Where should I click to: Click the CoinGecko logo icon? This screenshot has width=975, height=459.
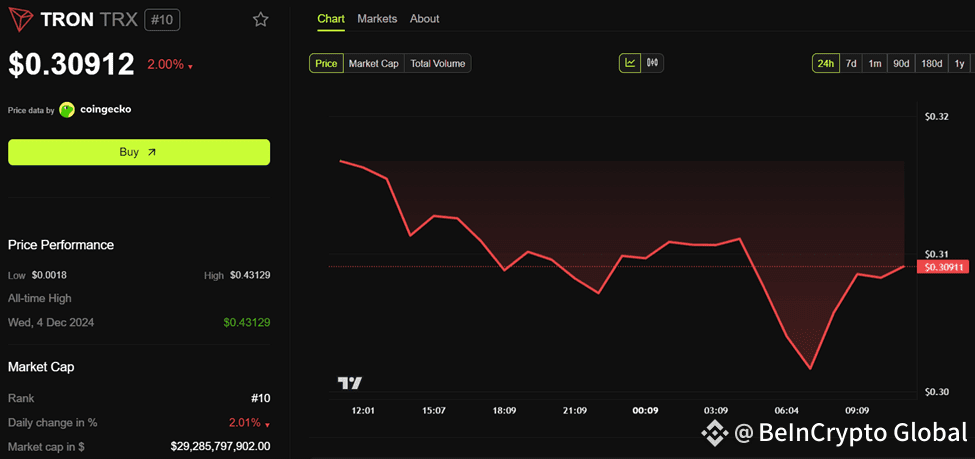67,109
